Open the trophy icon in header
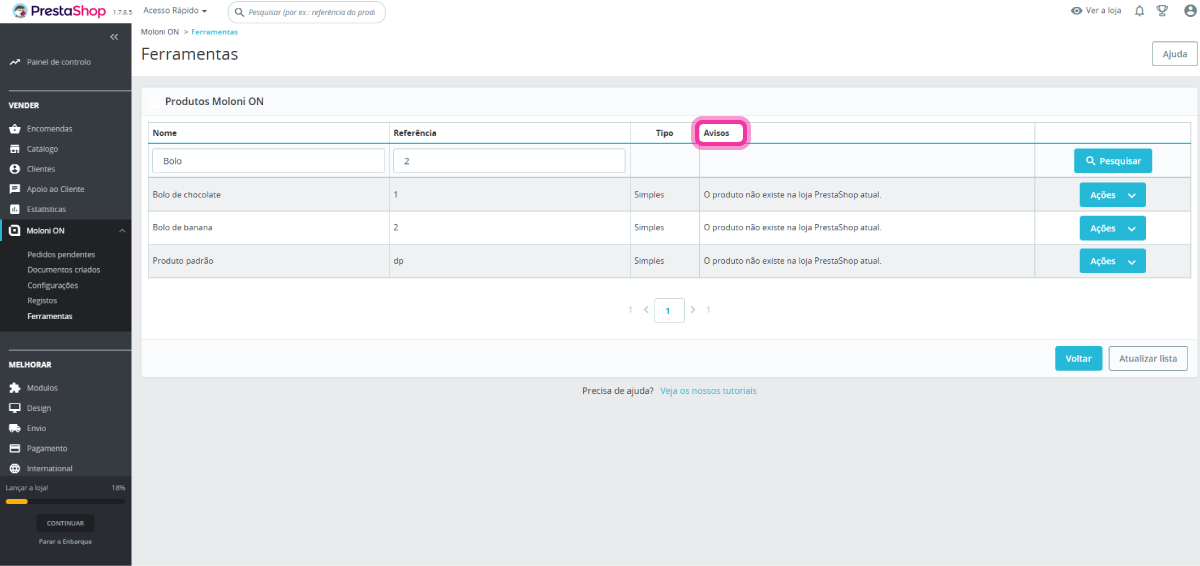This screenshot has width=1200, height=566. (1162, 11)
